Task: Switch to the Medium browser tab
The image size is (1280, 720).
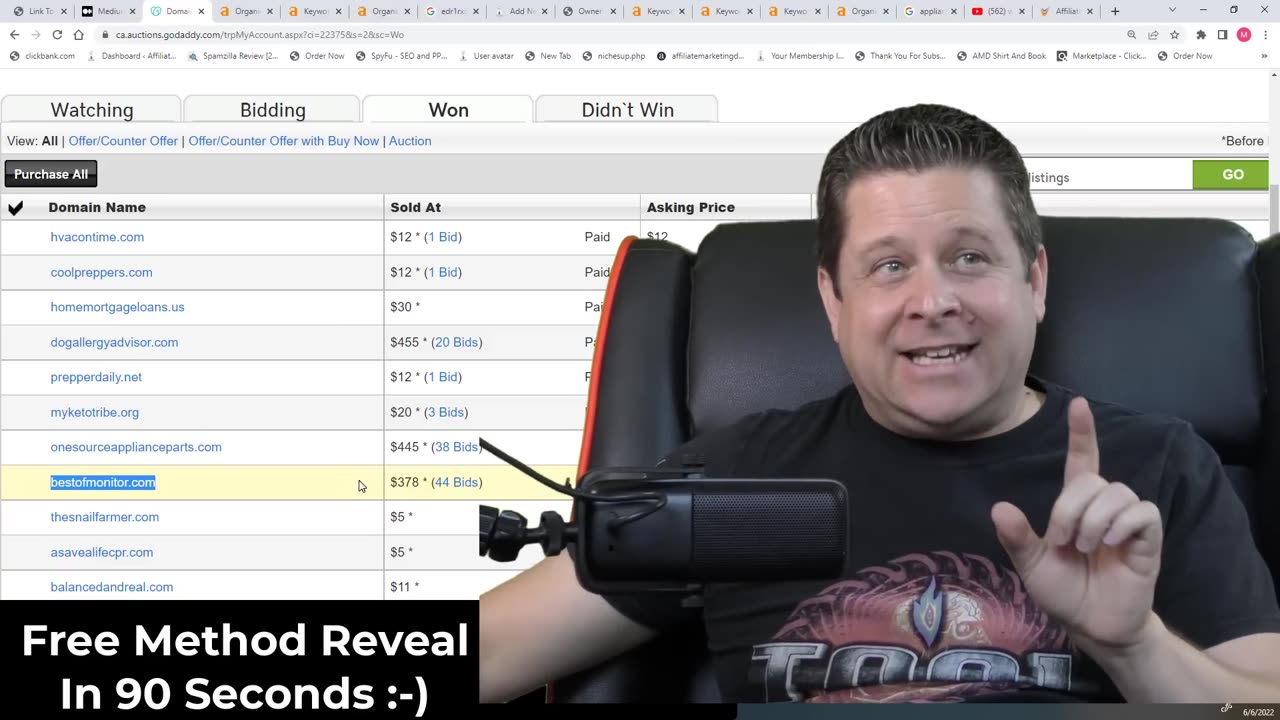Action: point(108,11)
